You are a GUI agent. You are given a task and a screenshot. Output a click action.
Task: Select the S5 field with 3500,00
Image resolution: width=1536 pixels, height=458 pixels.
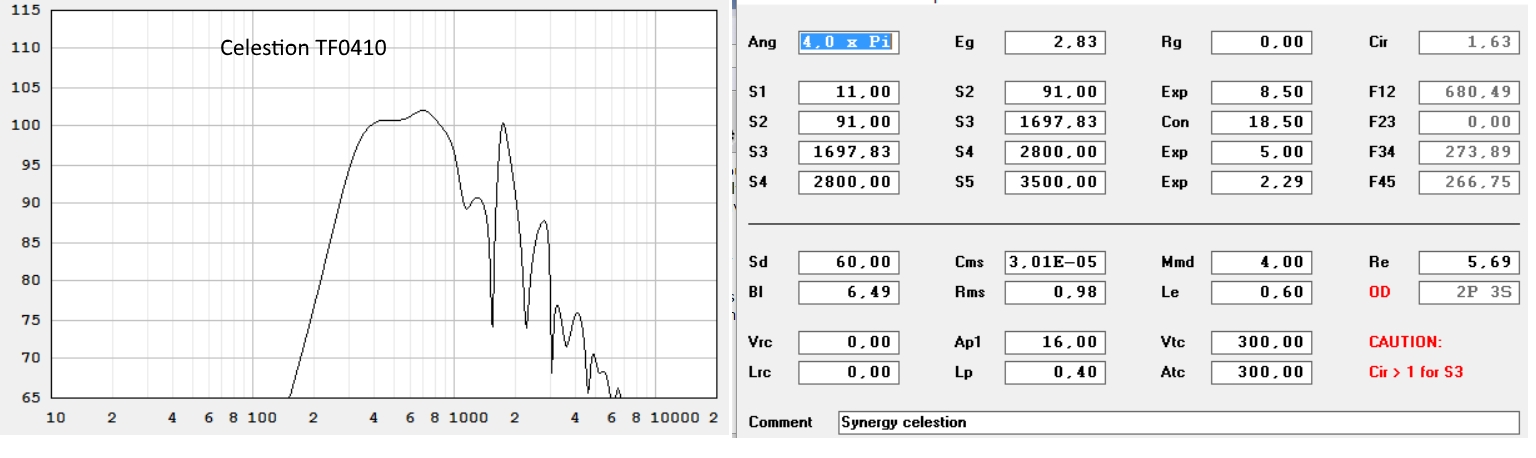tap(1055, 183)
